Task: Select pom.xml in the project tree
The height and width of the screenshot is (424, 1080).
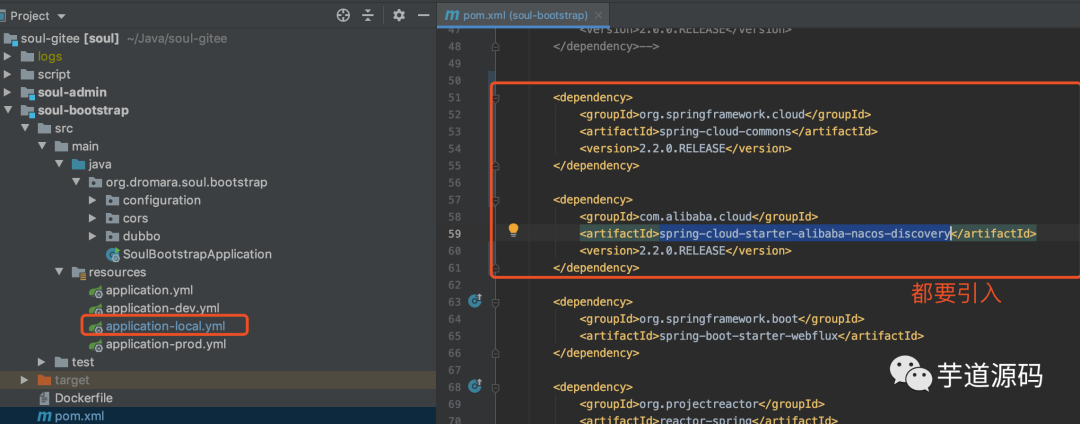Action: 79,416
